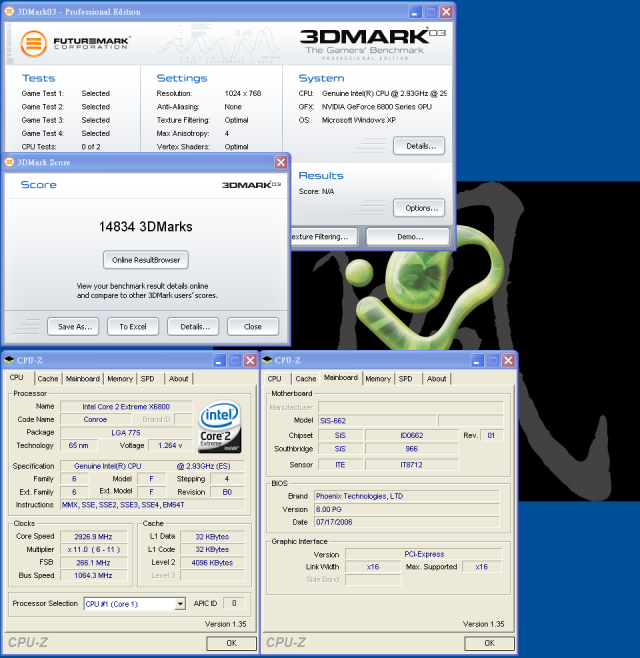This screenshot has height=658, width=640.
Task: Minimize the right CPU-Z Mainboard window
Action: [477, 360]
